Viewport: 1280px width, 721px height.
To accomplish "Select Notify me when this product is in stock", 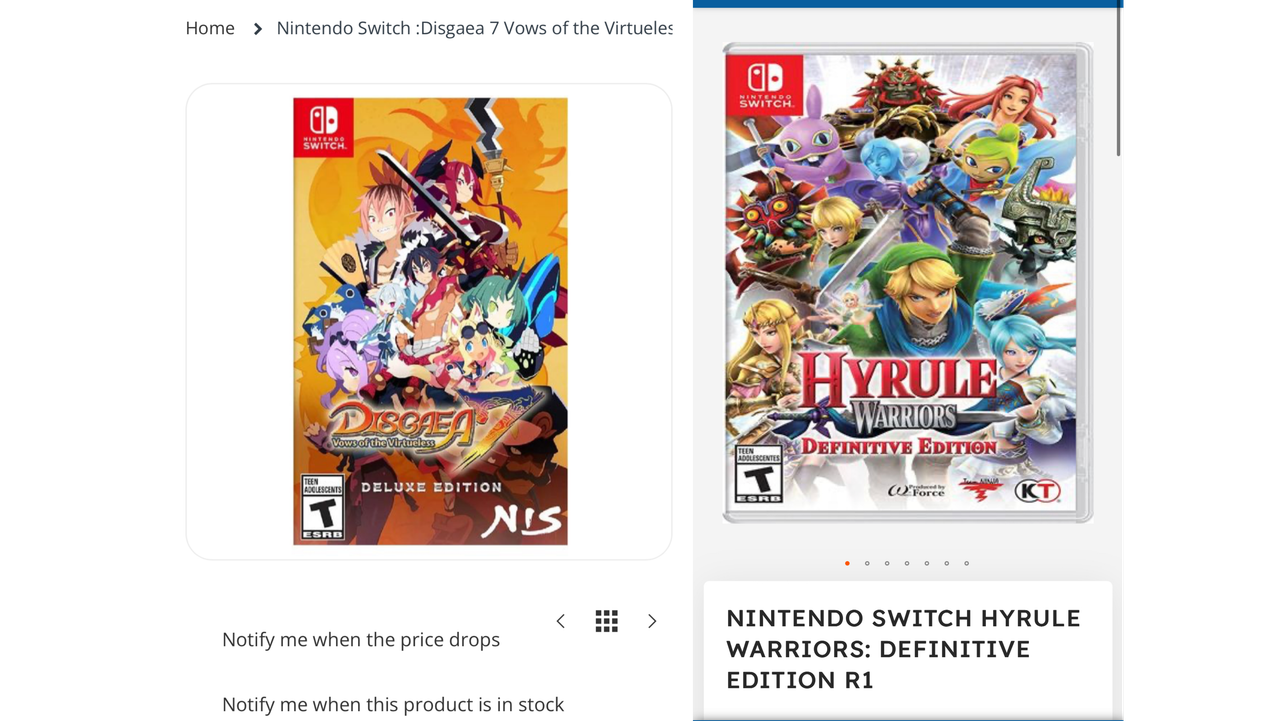I will [x=393, y=705].
